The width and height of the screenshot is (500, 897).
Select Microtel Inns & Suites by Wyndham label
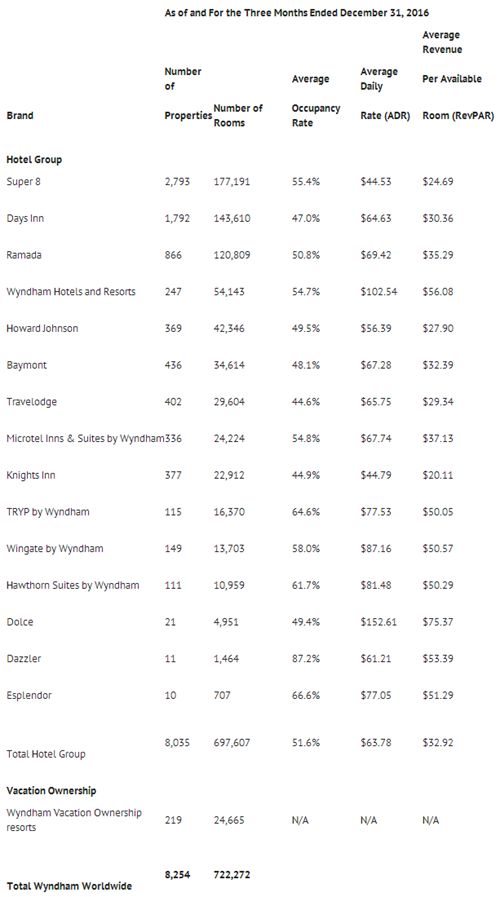[85, 438]
